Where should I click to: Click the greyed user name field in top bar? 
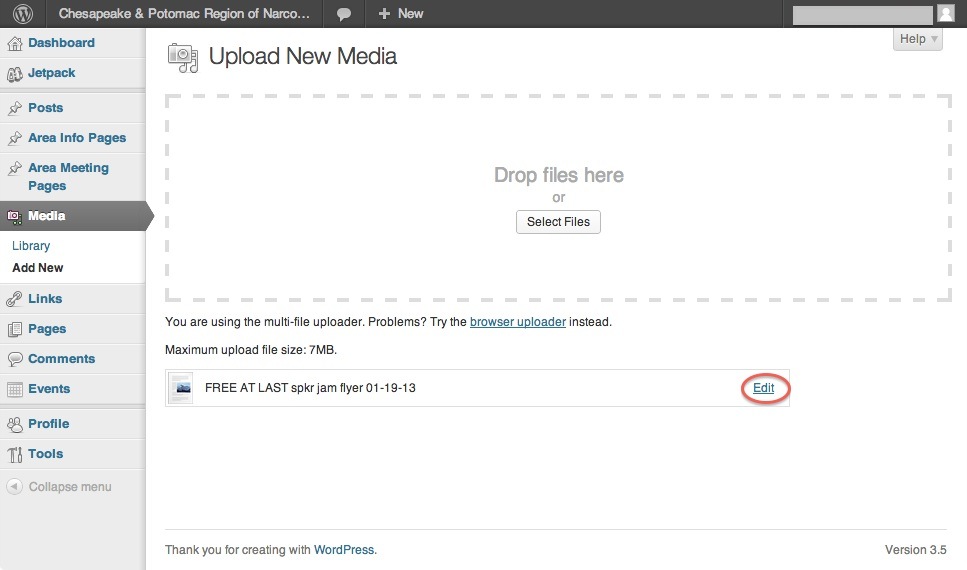(x=862, y=15)
